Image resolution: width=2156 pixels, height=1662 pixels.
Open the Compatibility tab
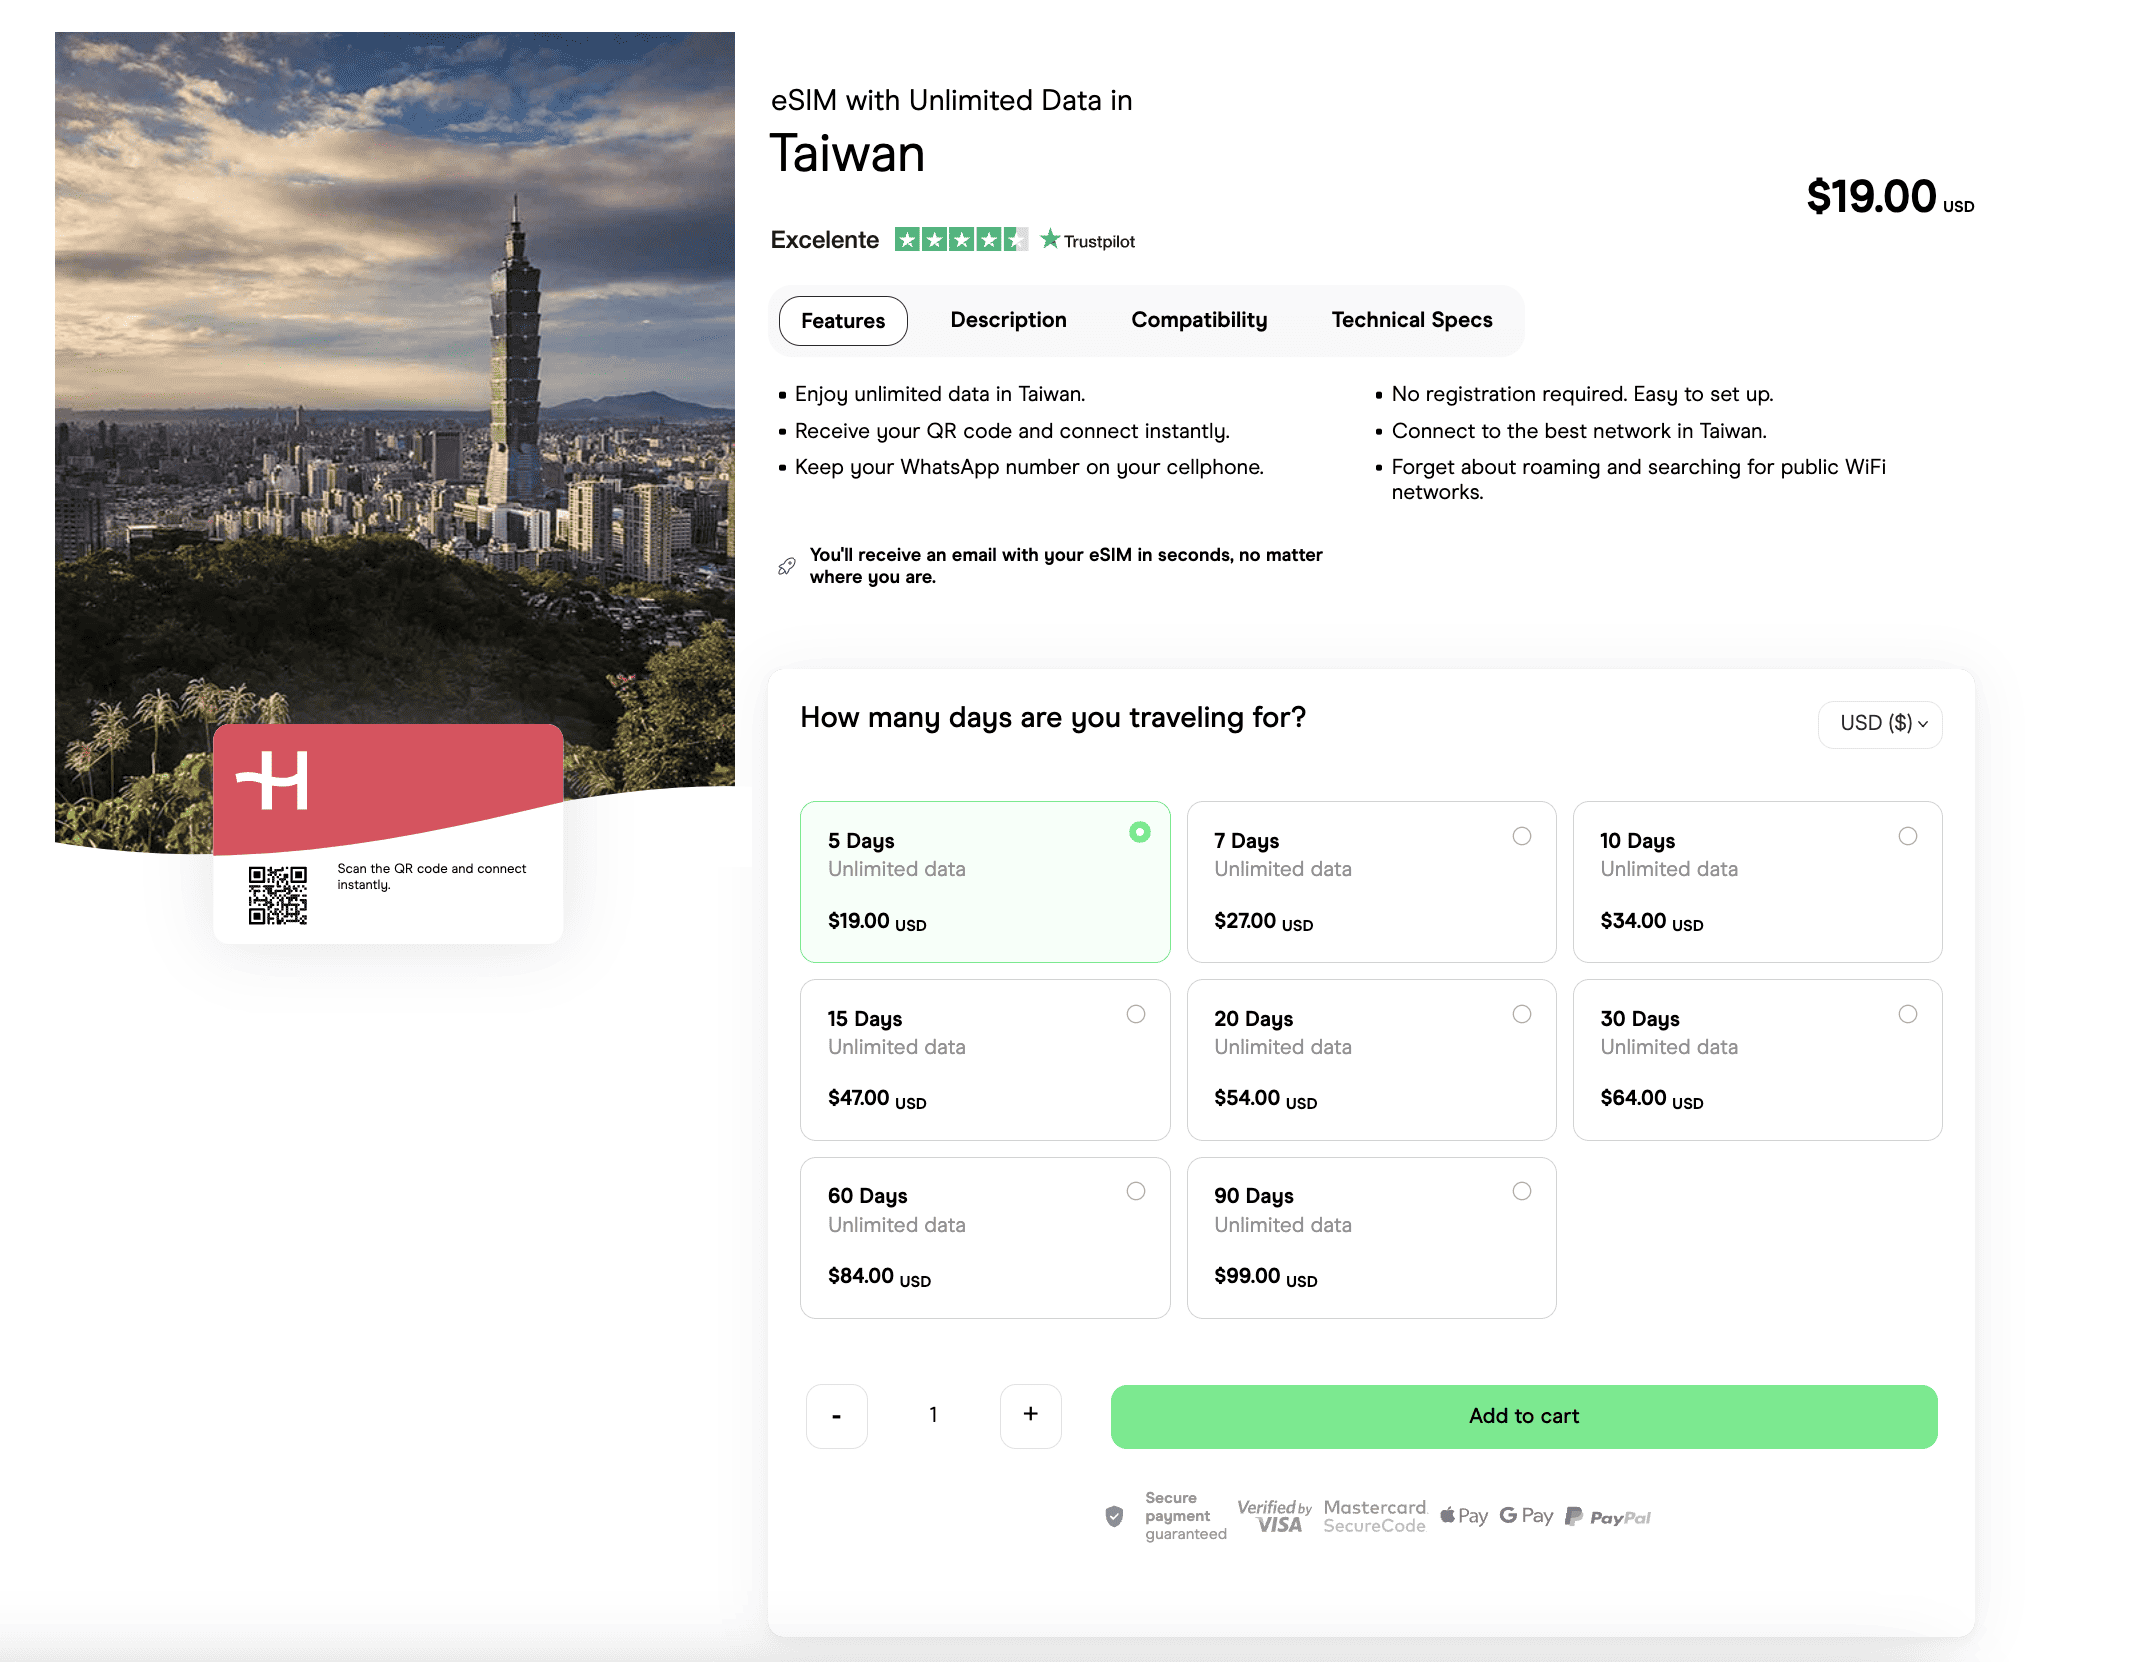[x=1198, y=320]
